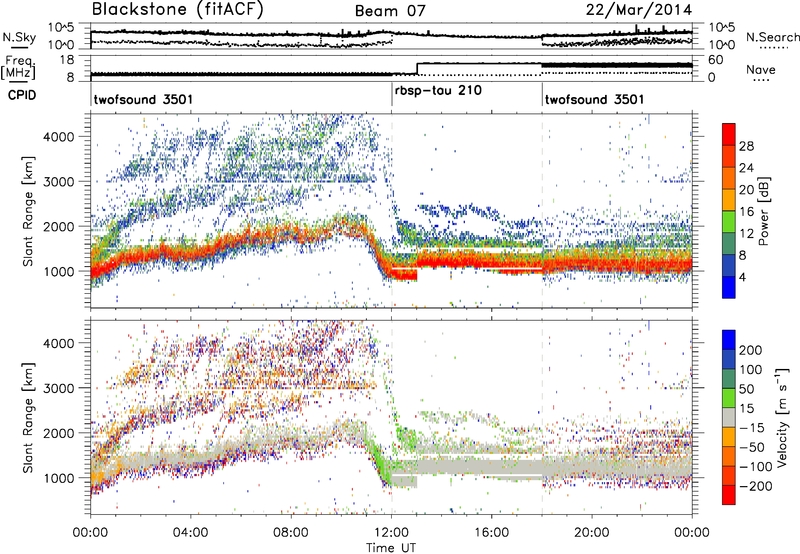Click the 'Freq. [MHz]' axis label
800x554 pixels.
pyautogui.click(x=18, y=67)
